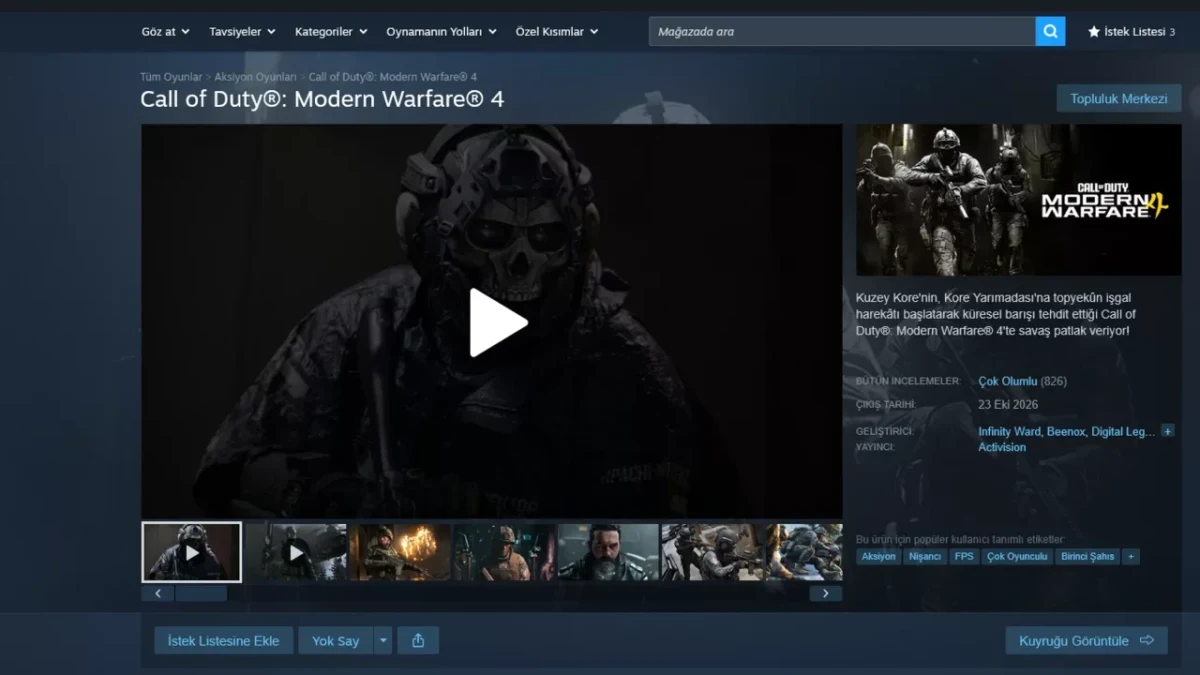Open the Oynamanın Yolları menu
Viewport: 1200px width, 675px height.
click(441, 31)
